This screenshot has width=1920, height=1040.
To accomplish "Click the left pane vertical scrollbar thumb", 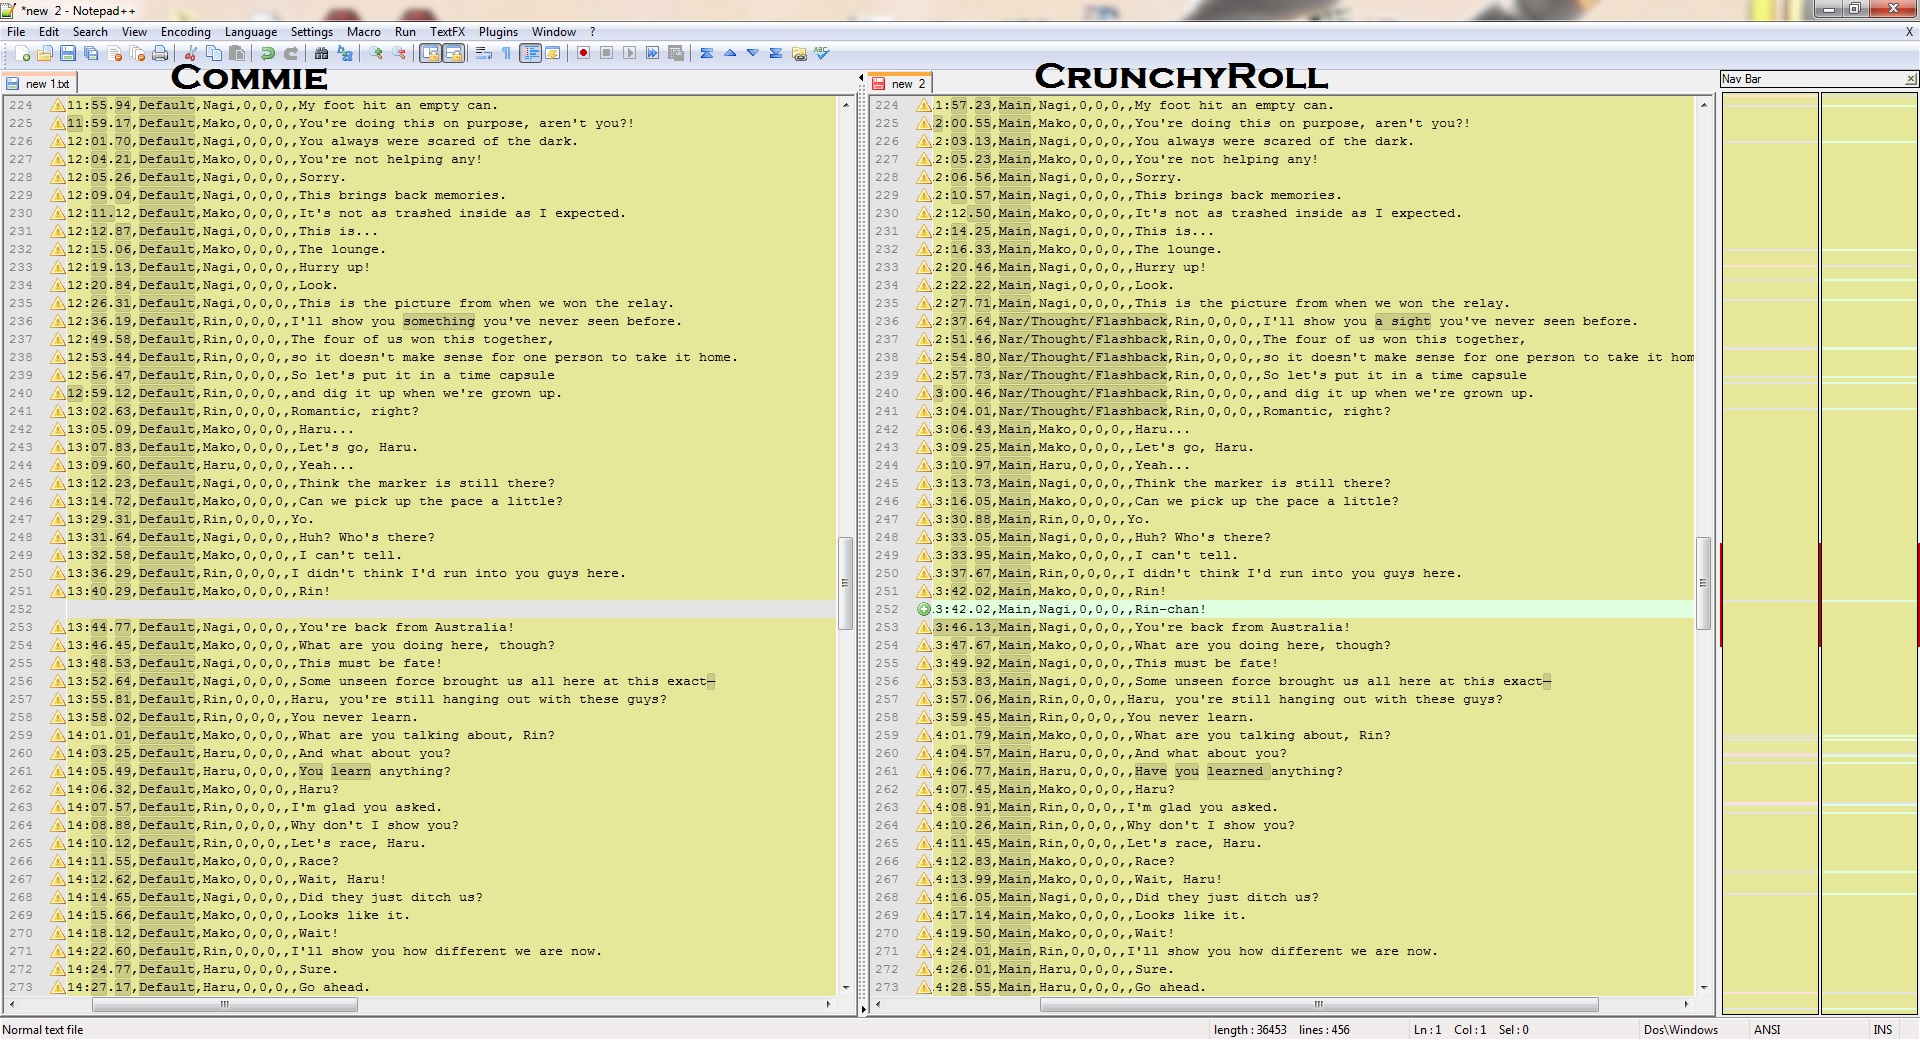I will pos(845,583).
